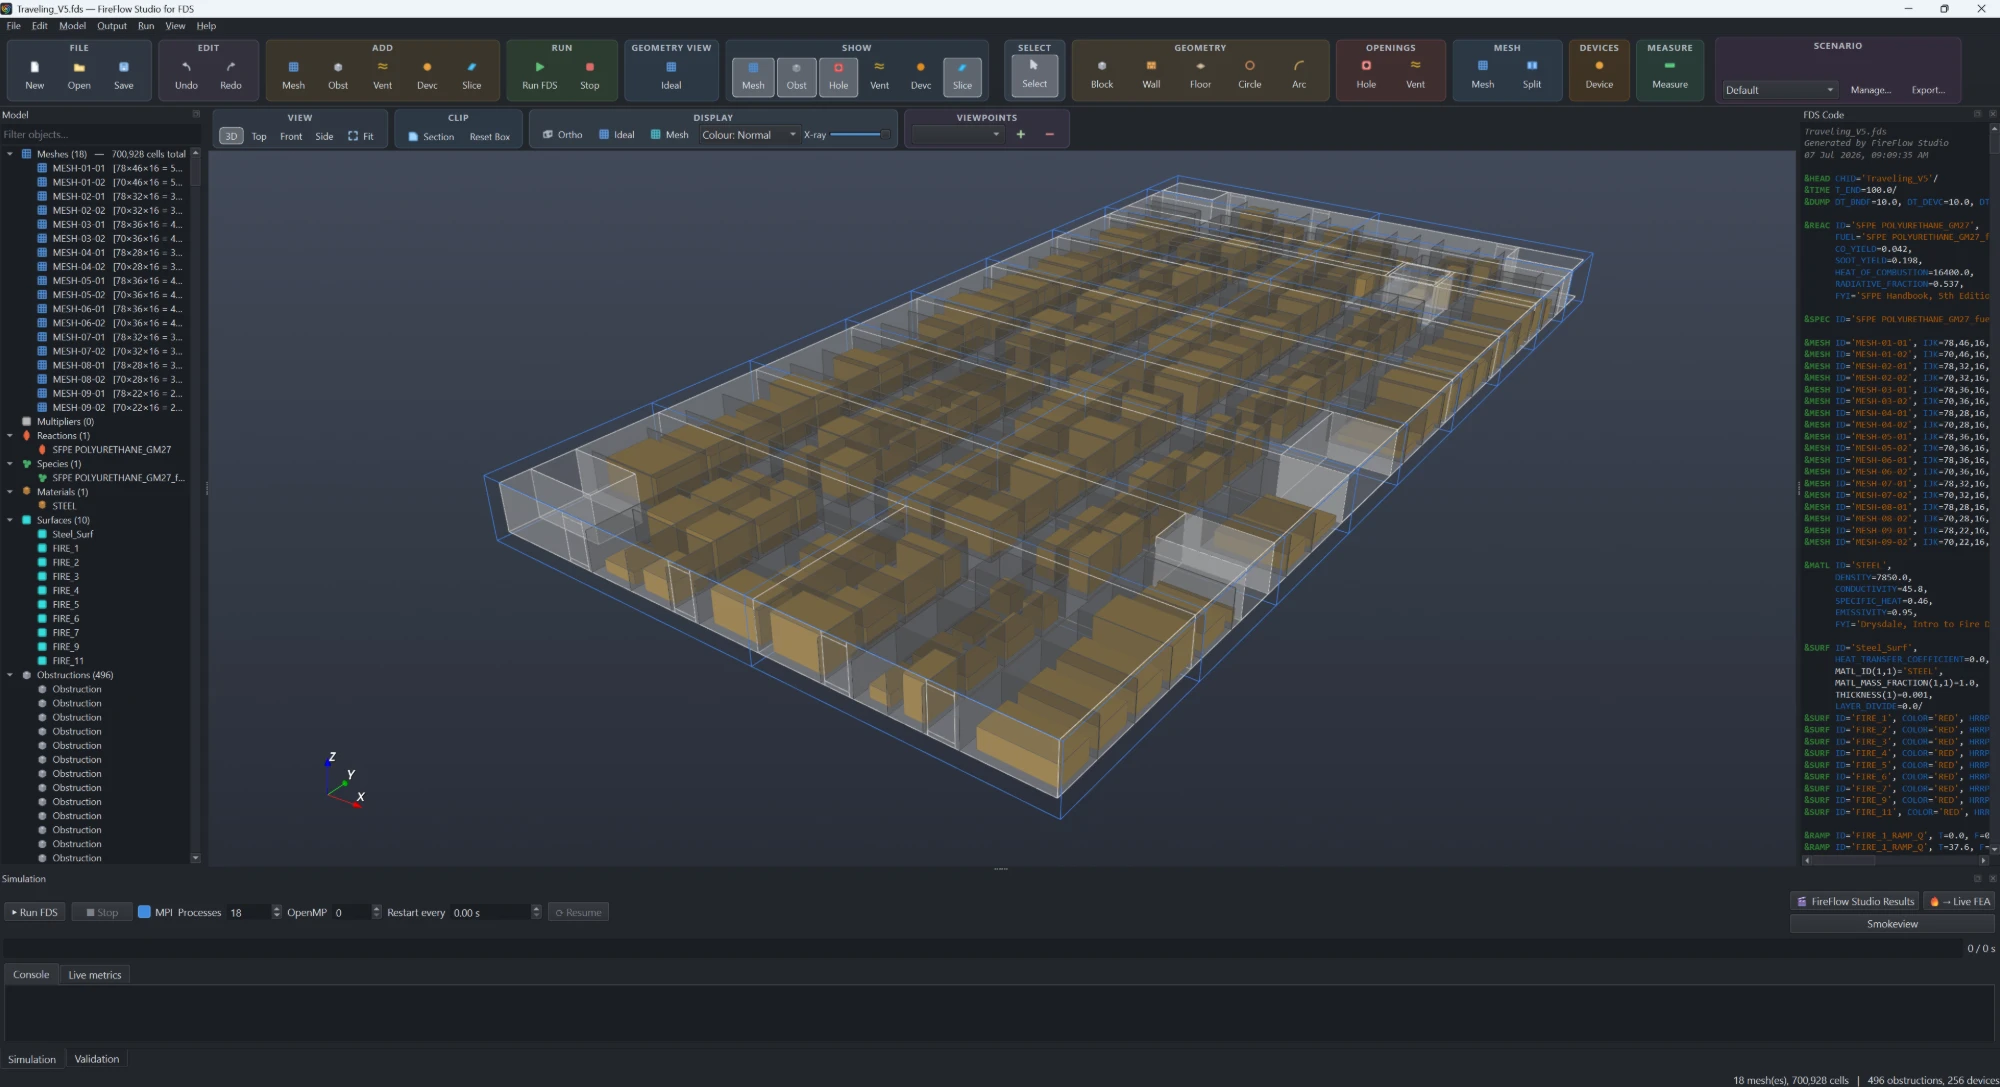
Task: Open the Scenario Default dropdown
Action: 1780,90
